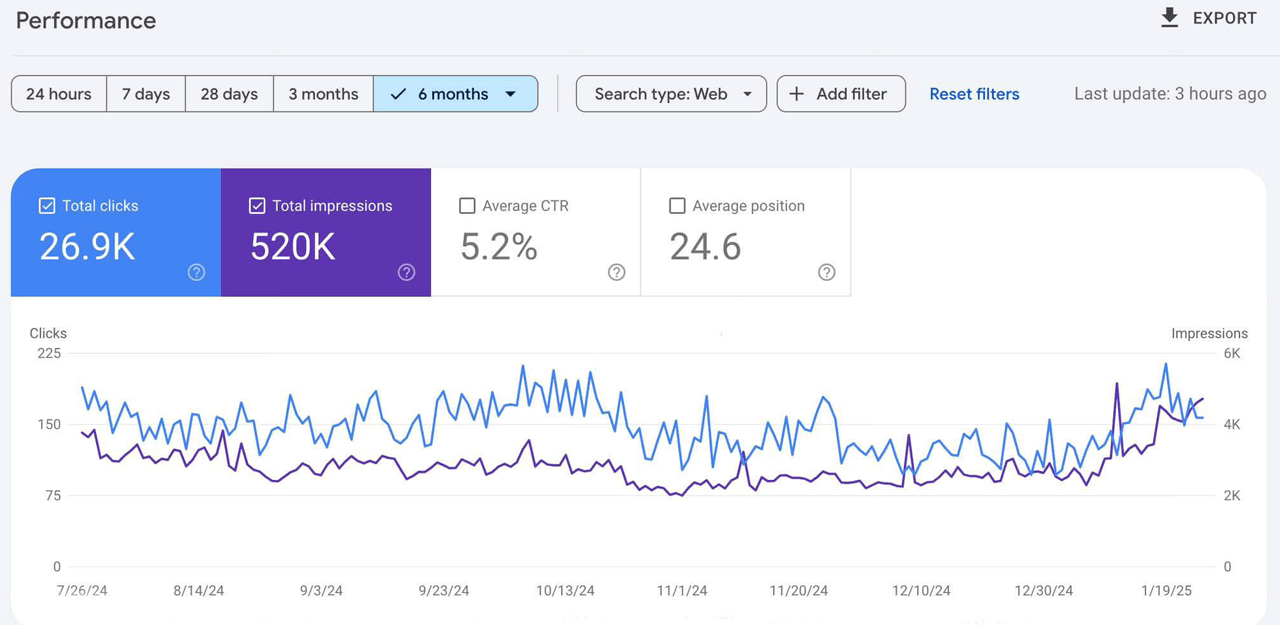1280x625 pixels.
Task: Open help icon on Total clicks card
Action: click(196, 272)
